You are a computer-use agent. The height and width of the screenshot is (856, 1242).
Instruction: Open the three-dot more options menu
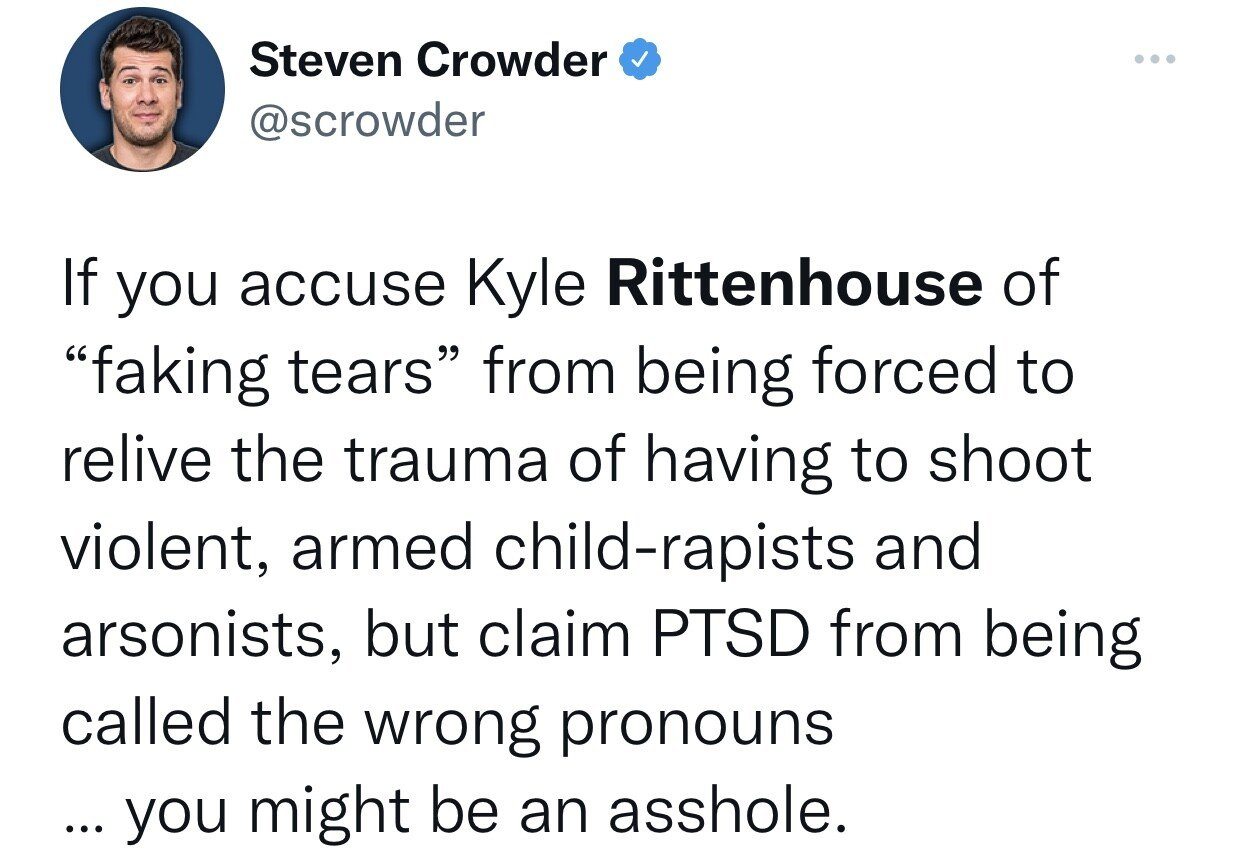click(1156, 60)
